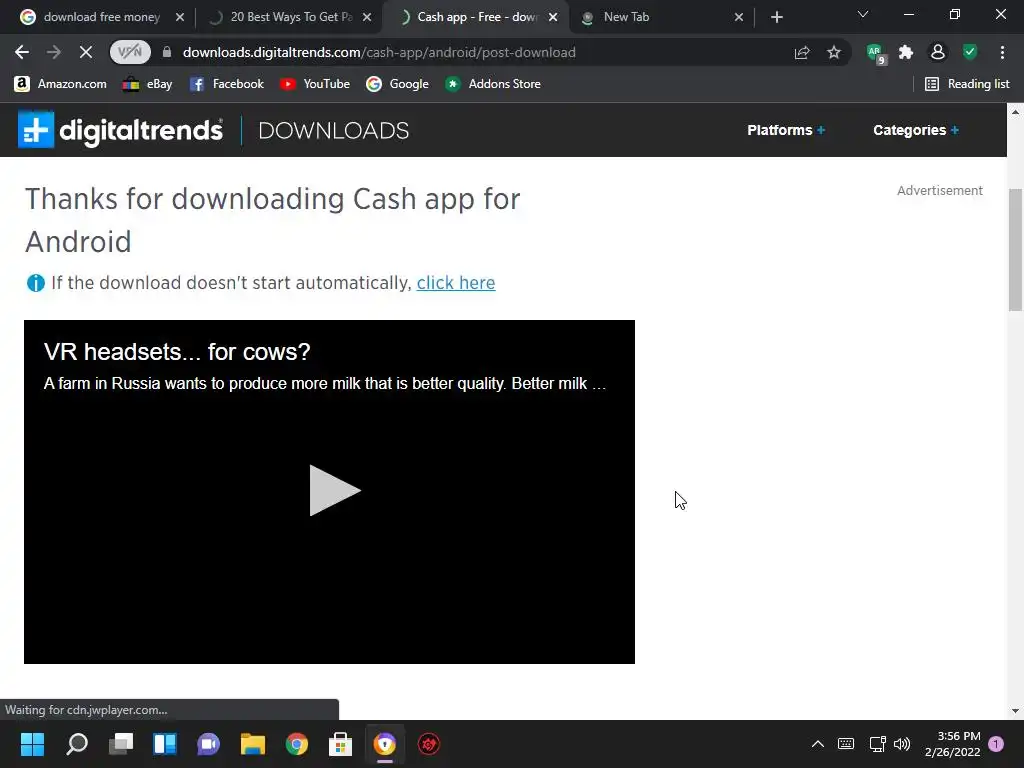
Task: Open Microsoft Store on taskbar
Action: 340,744
